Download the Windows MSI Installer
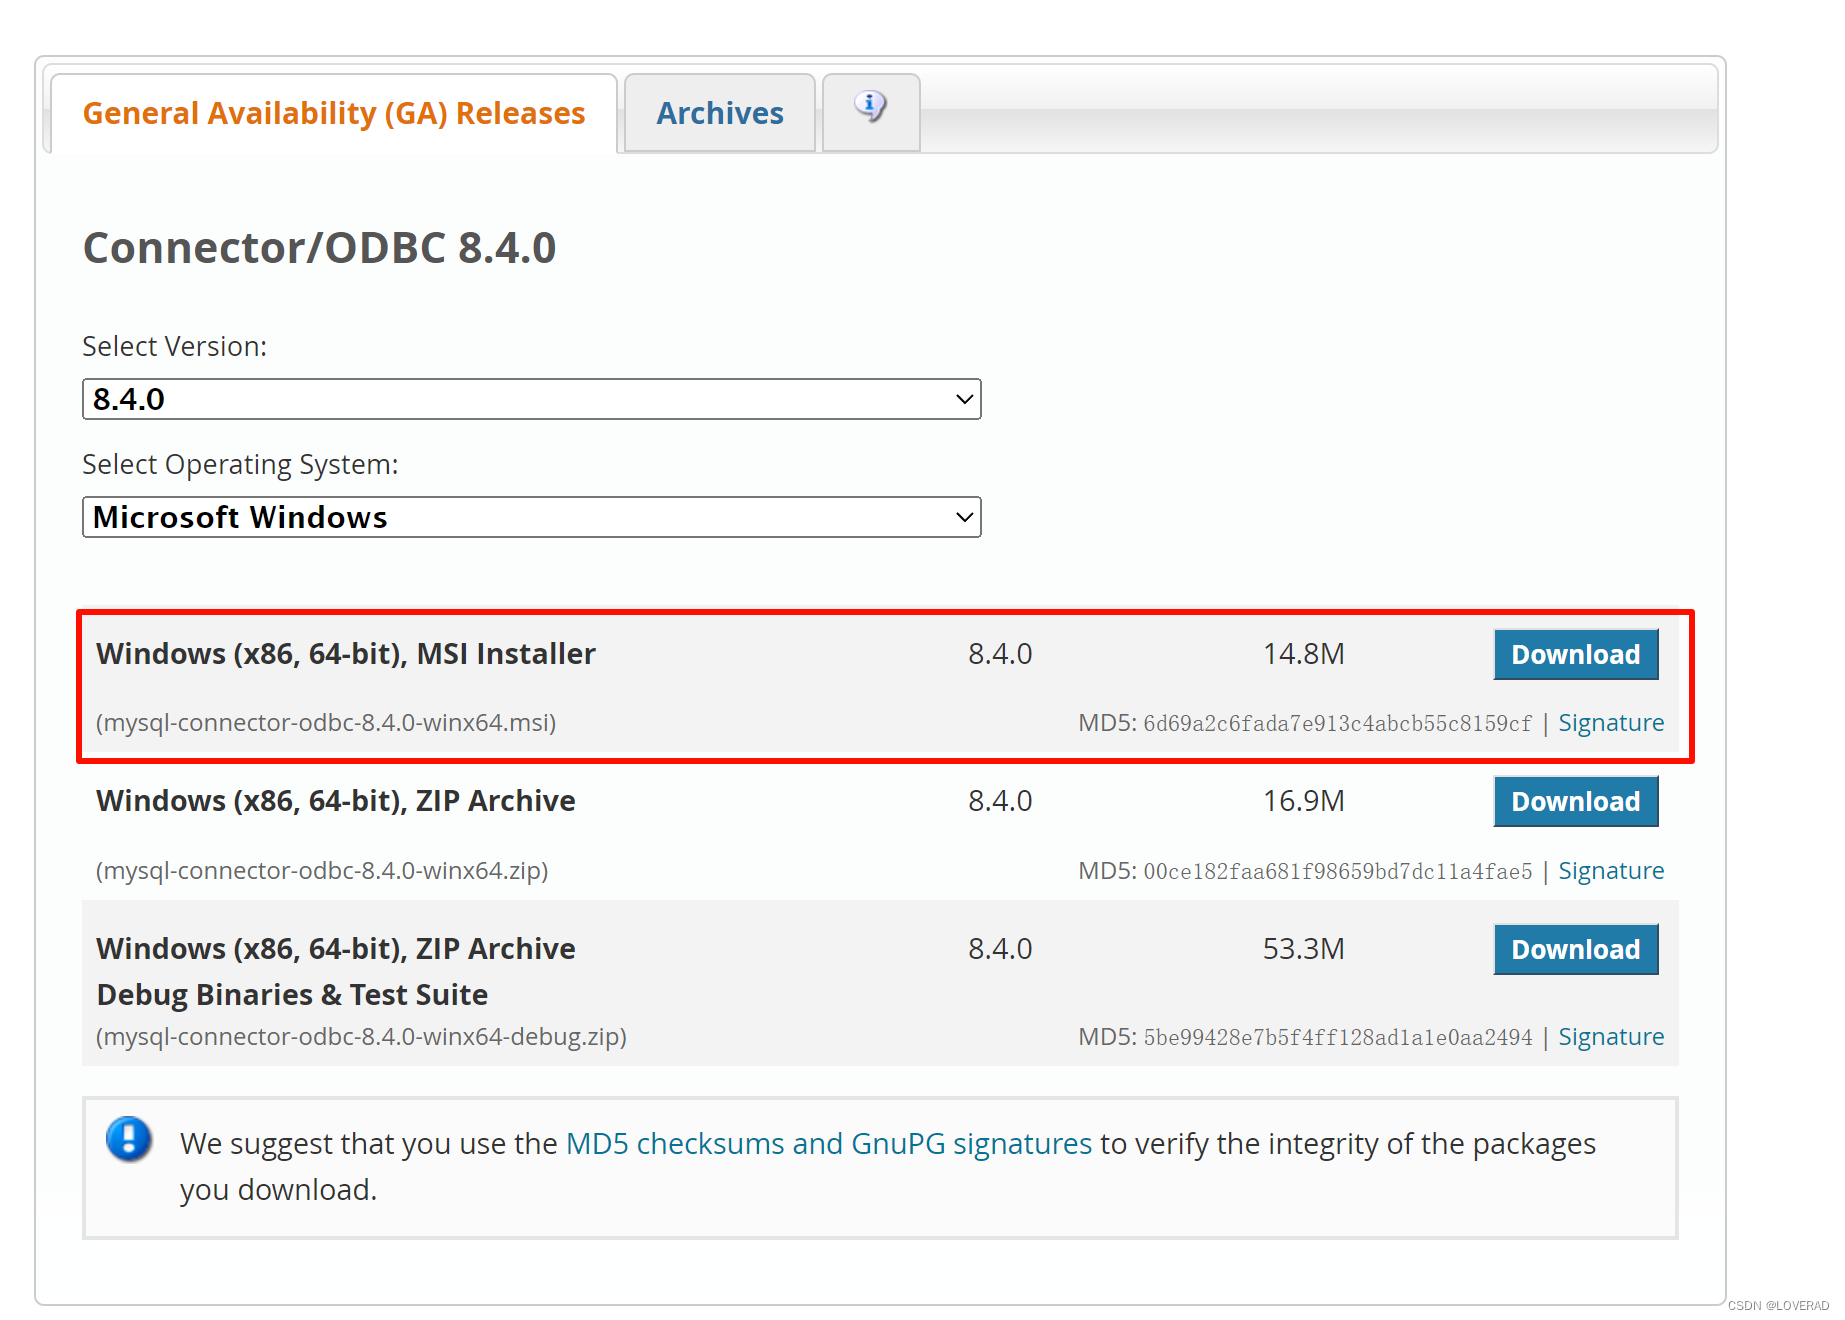Screen dimensions: 1845x1320 [1575, 654]
